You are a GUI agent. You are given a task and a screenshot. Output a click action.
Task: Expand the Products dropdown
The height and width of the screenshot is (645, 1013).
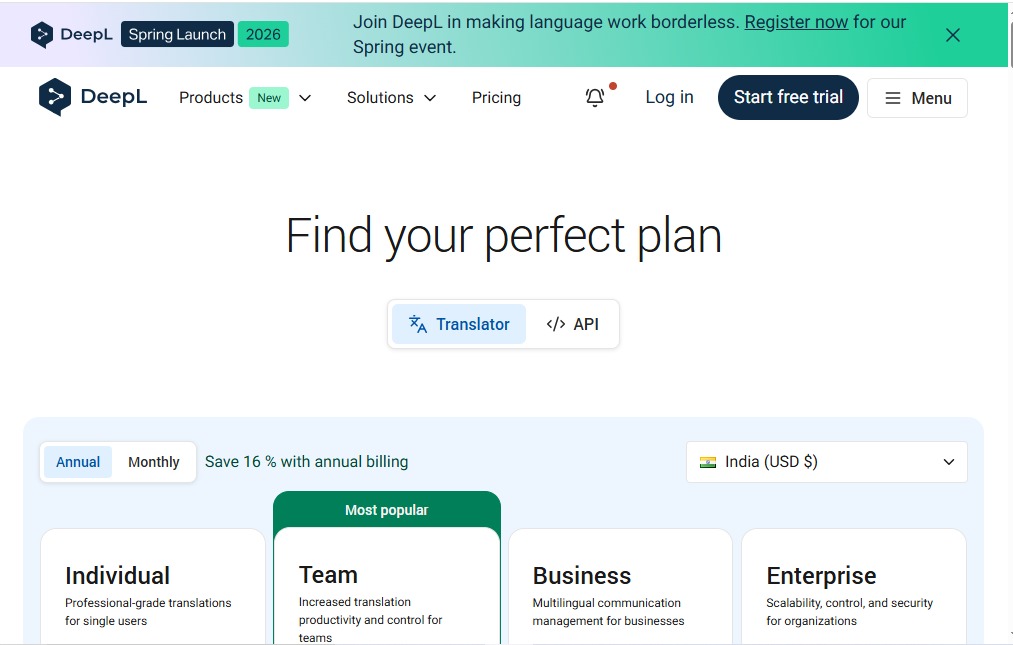[245, 97]
